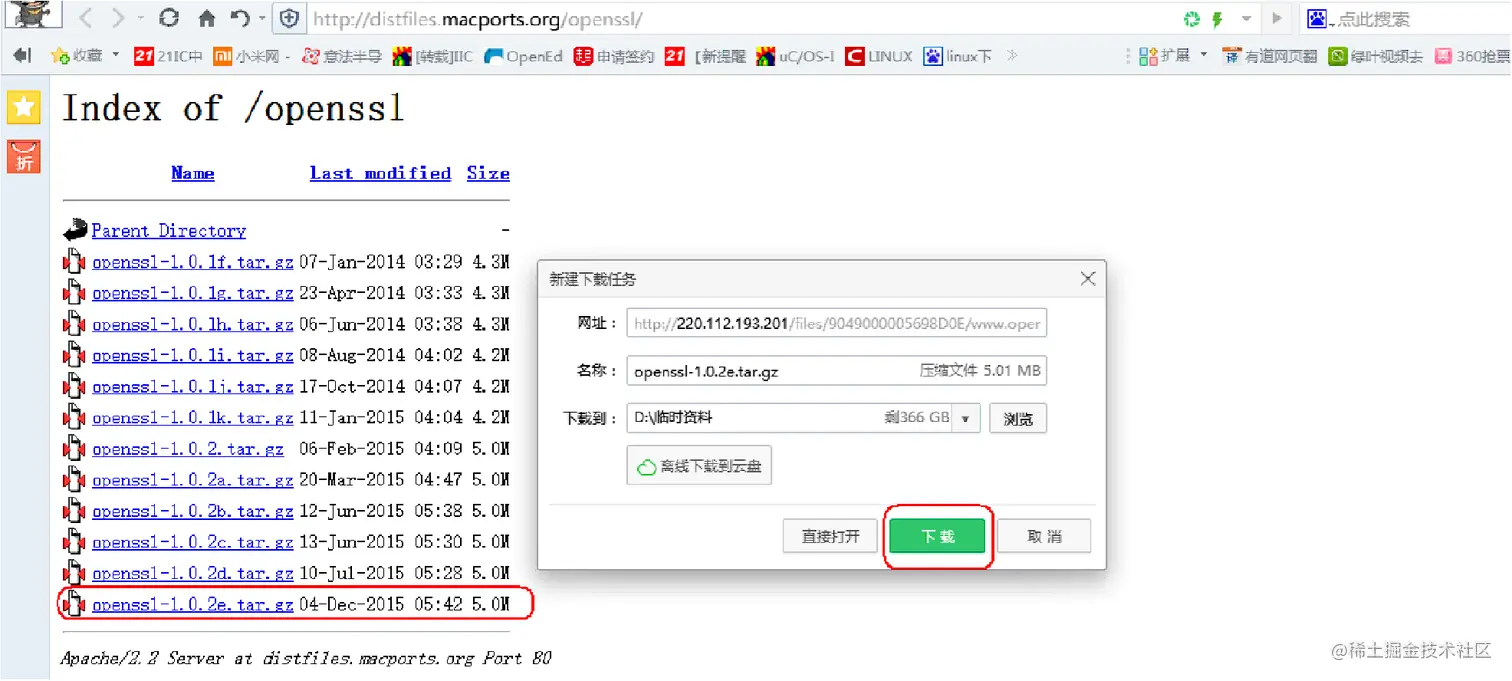The image size is (1512, 681).
Task: Go to the browser home page icon
Action: click(207, 18)
